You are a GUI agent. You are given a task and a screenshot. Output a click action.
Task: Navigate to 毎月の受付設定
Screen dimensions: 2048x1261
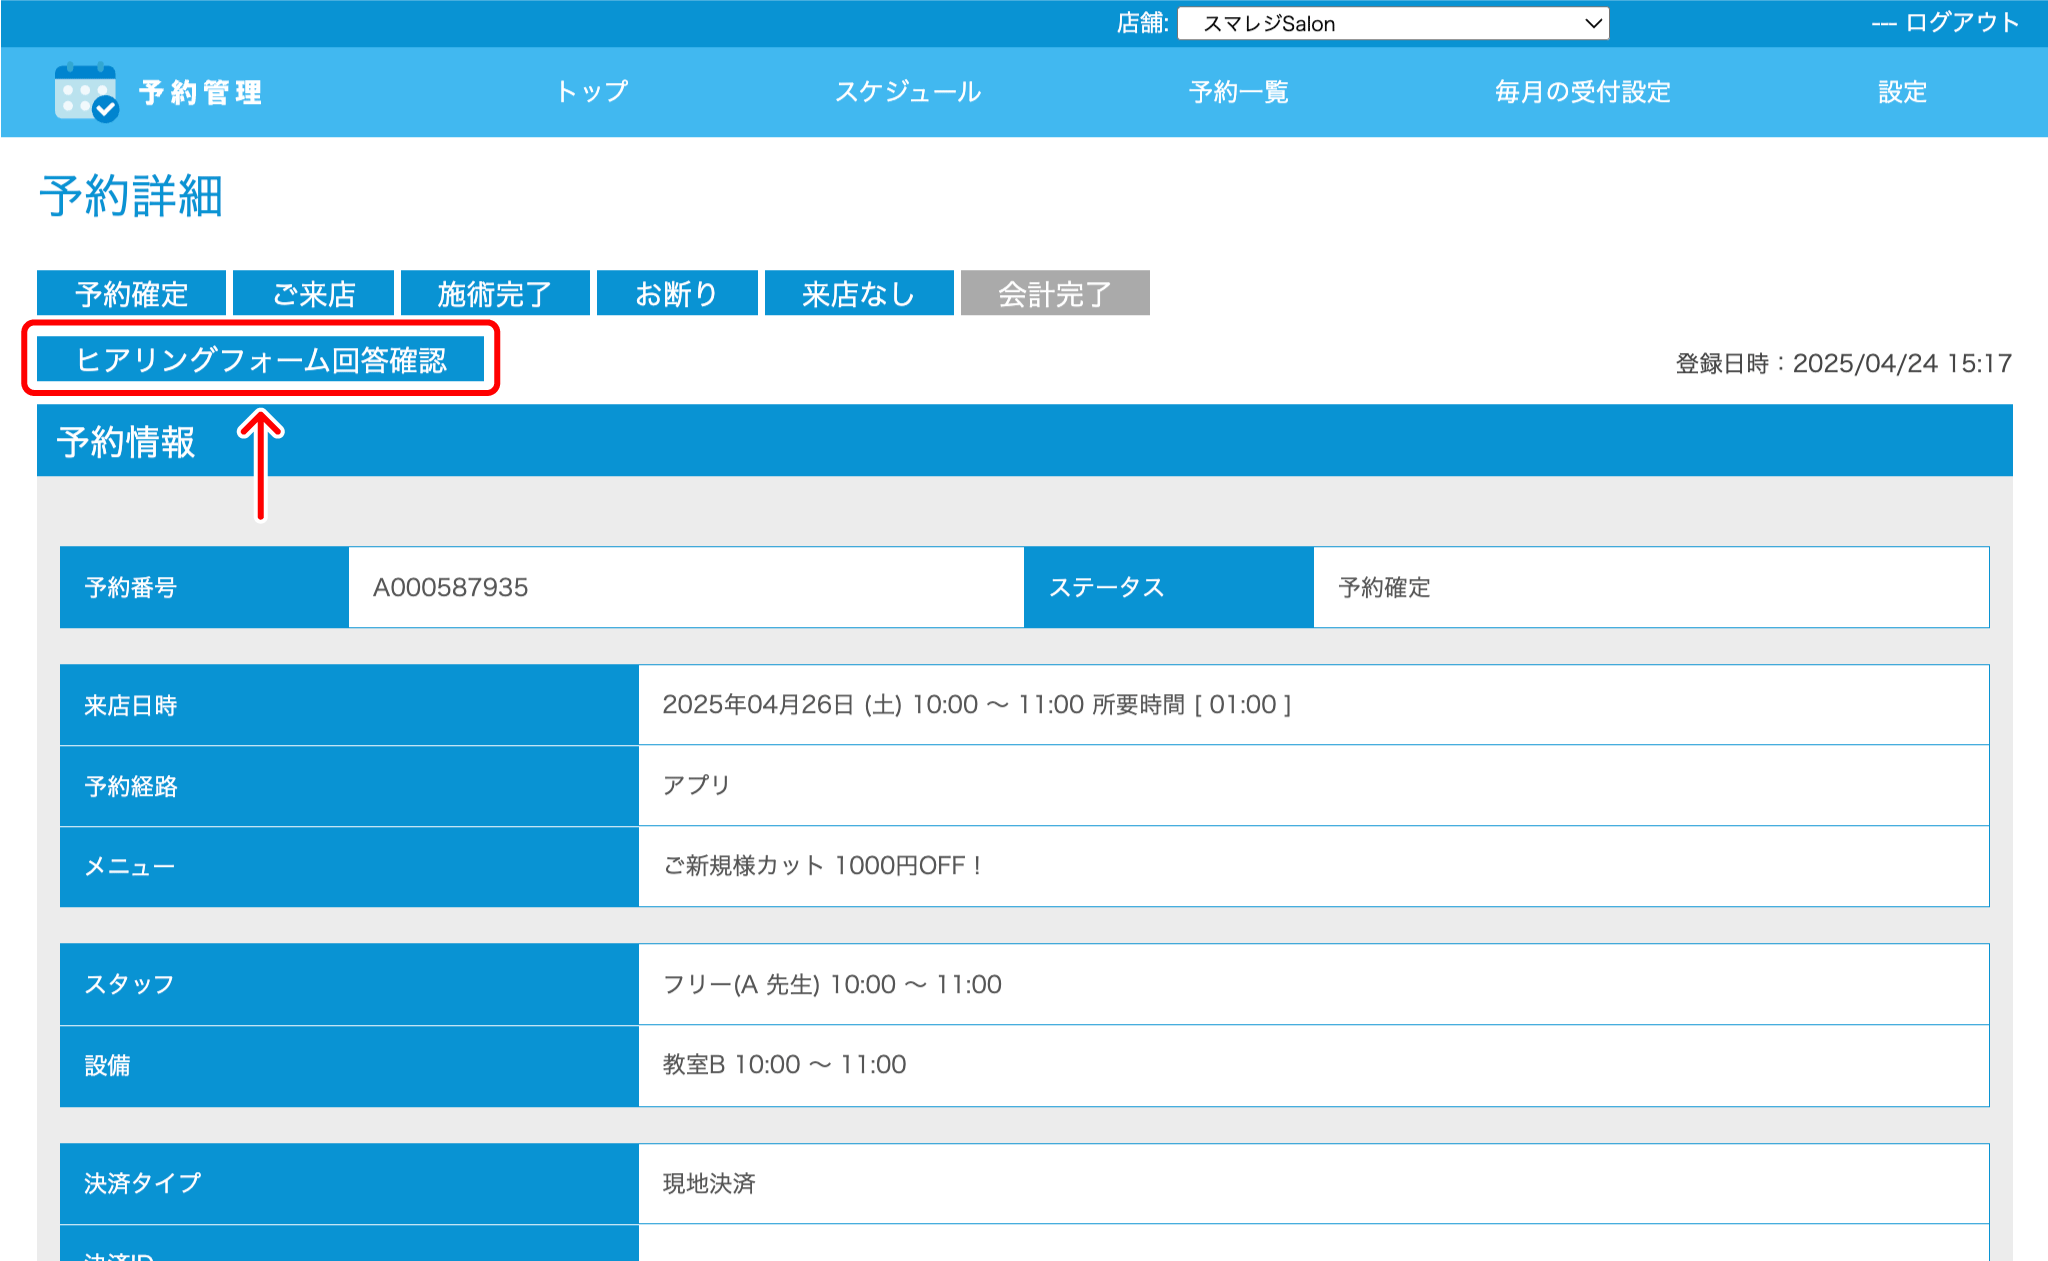[x=1582, y=92]
